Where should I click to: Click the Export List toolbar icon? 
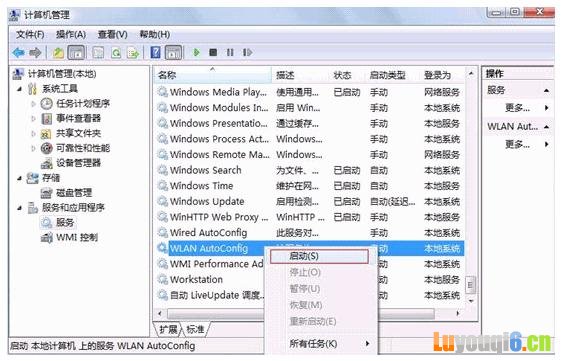133,53
